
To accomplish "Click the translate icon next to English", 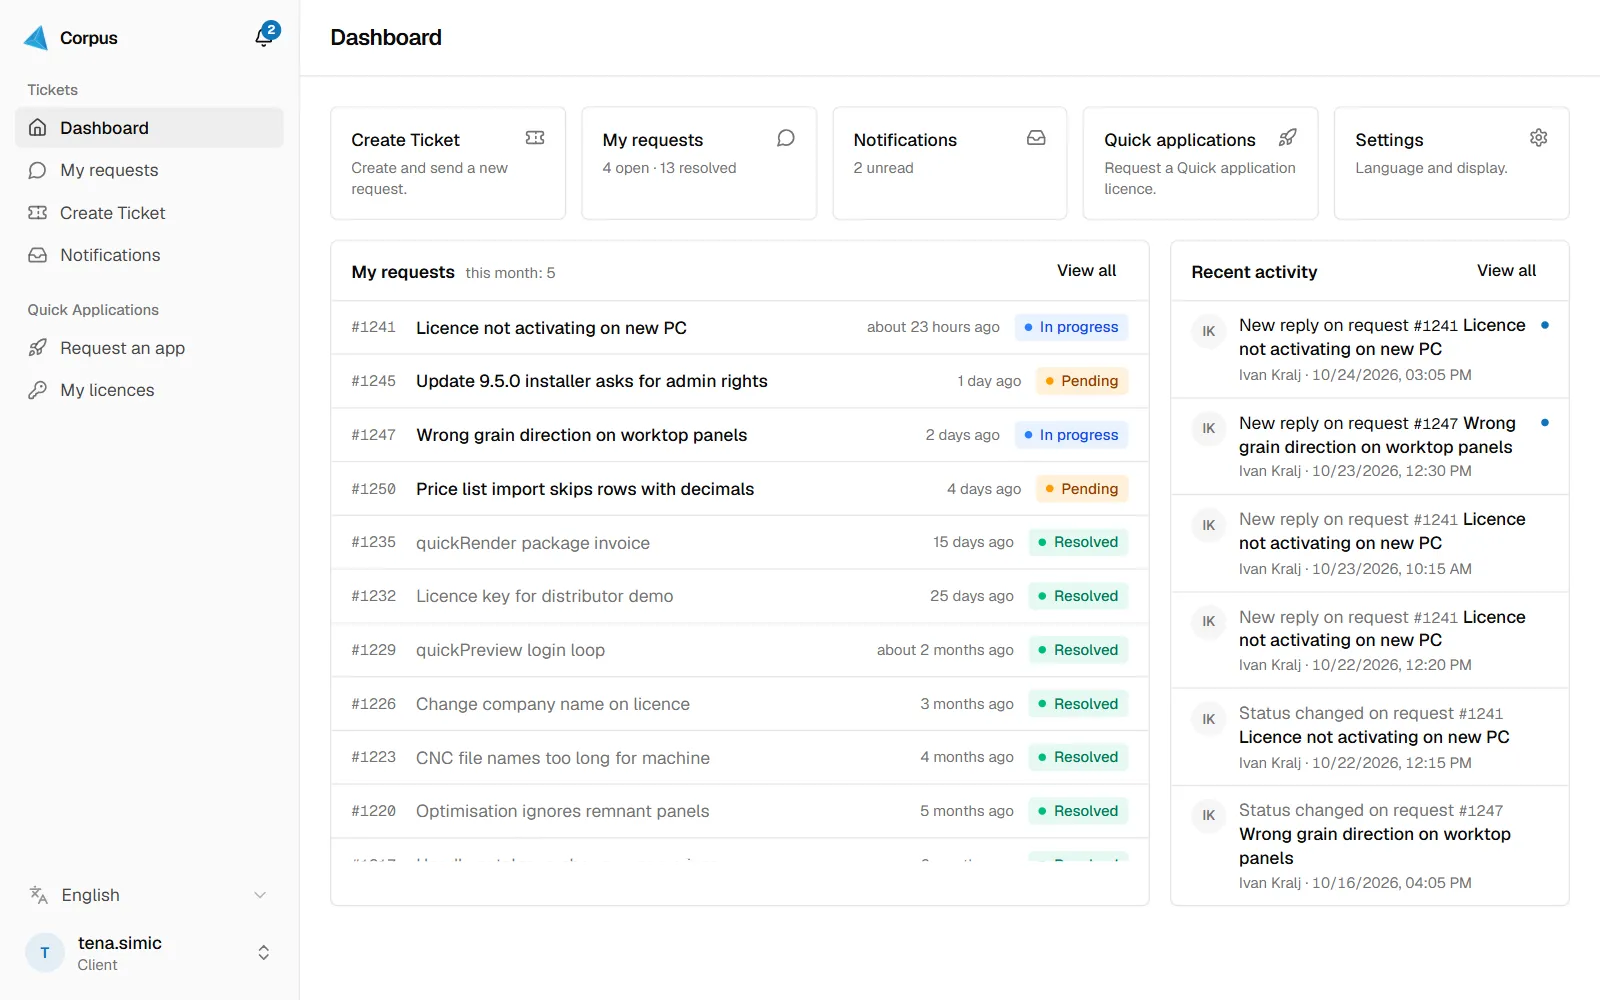I will 39,895.
